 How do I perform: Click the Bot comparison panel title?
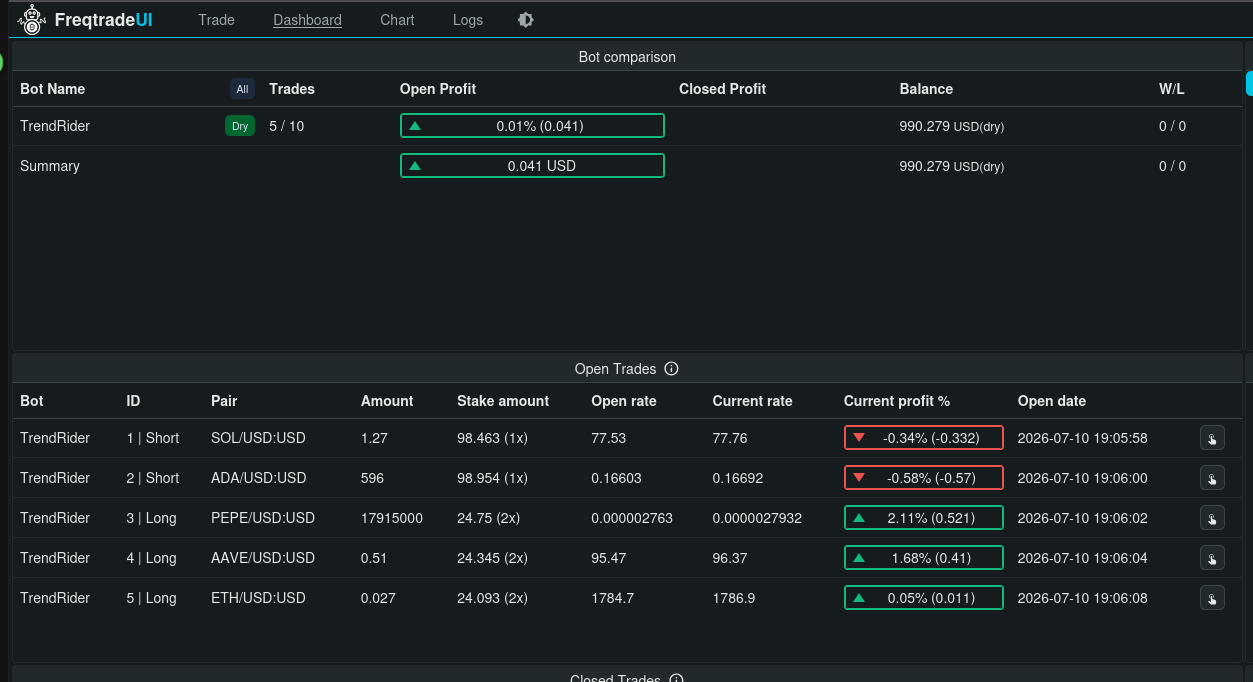(627, 57)
